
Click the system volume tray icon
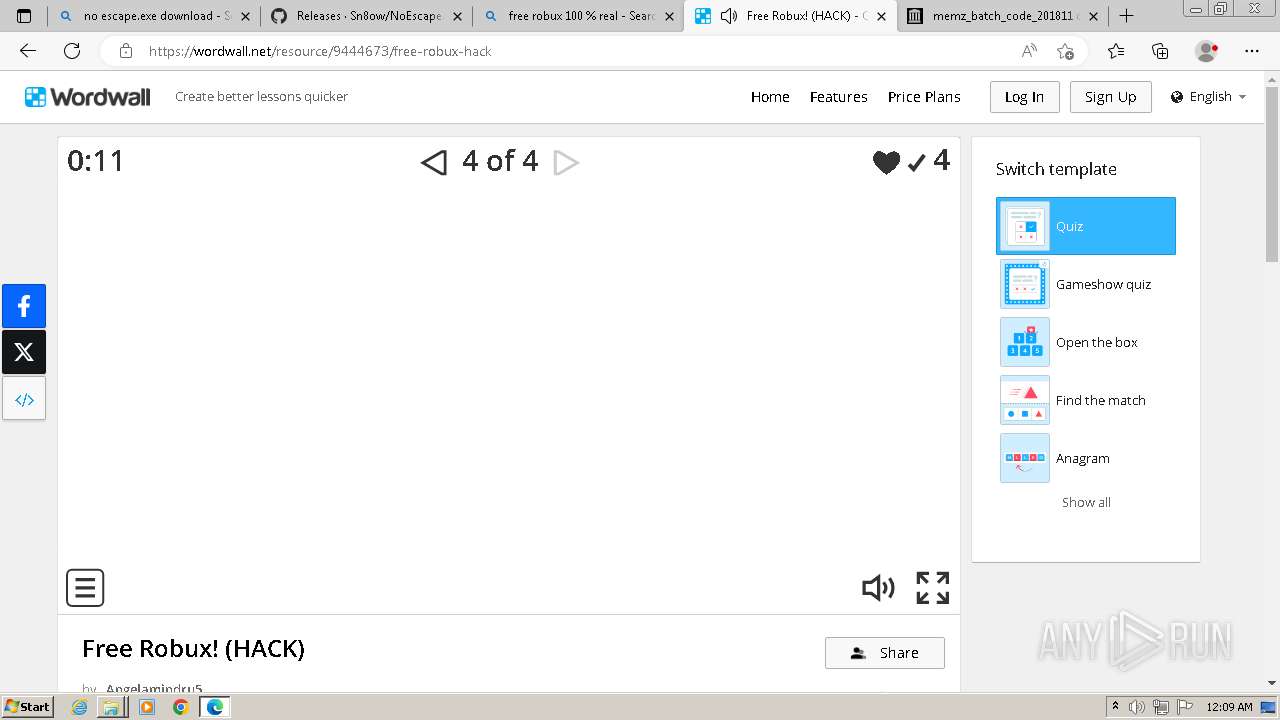click(x=1138, y=707)
